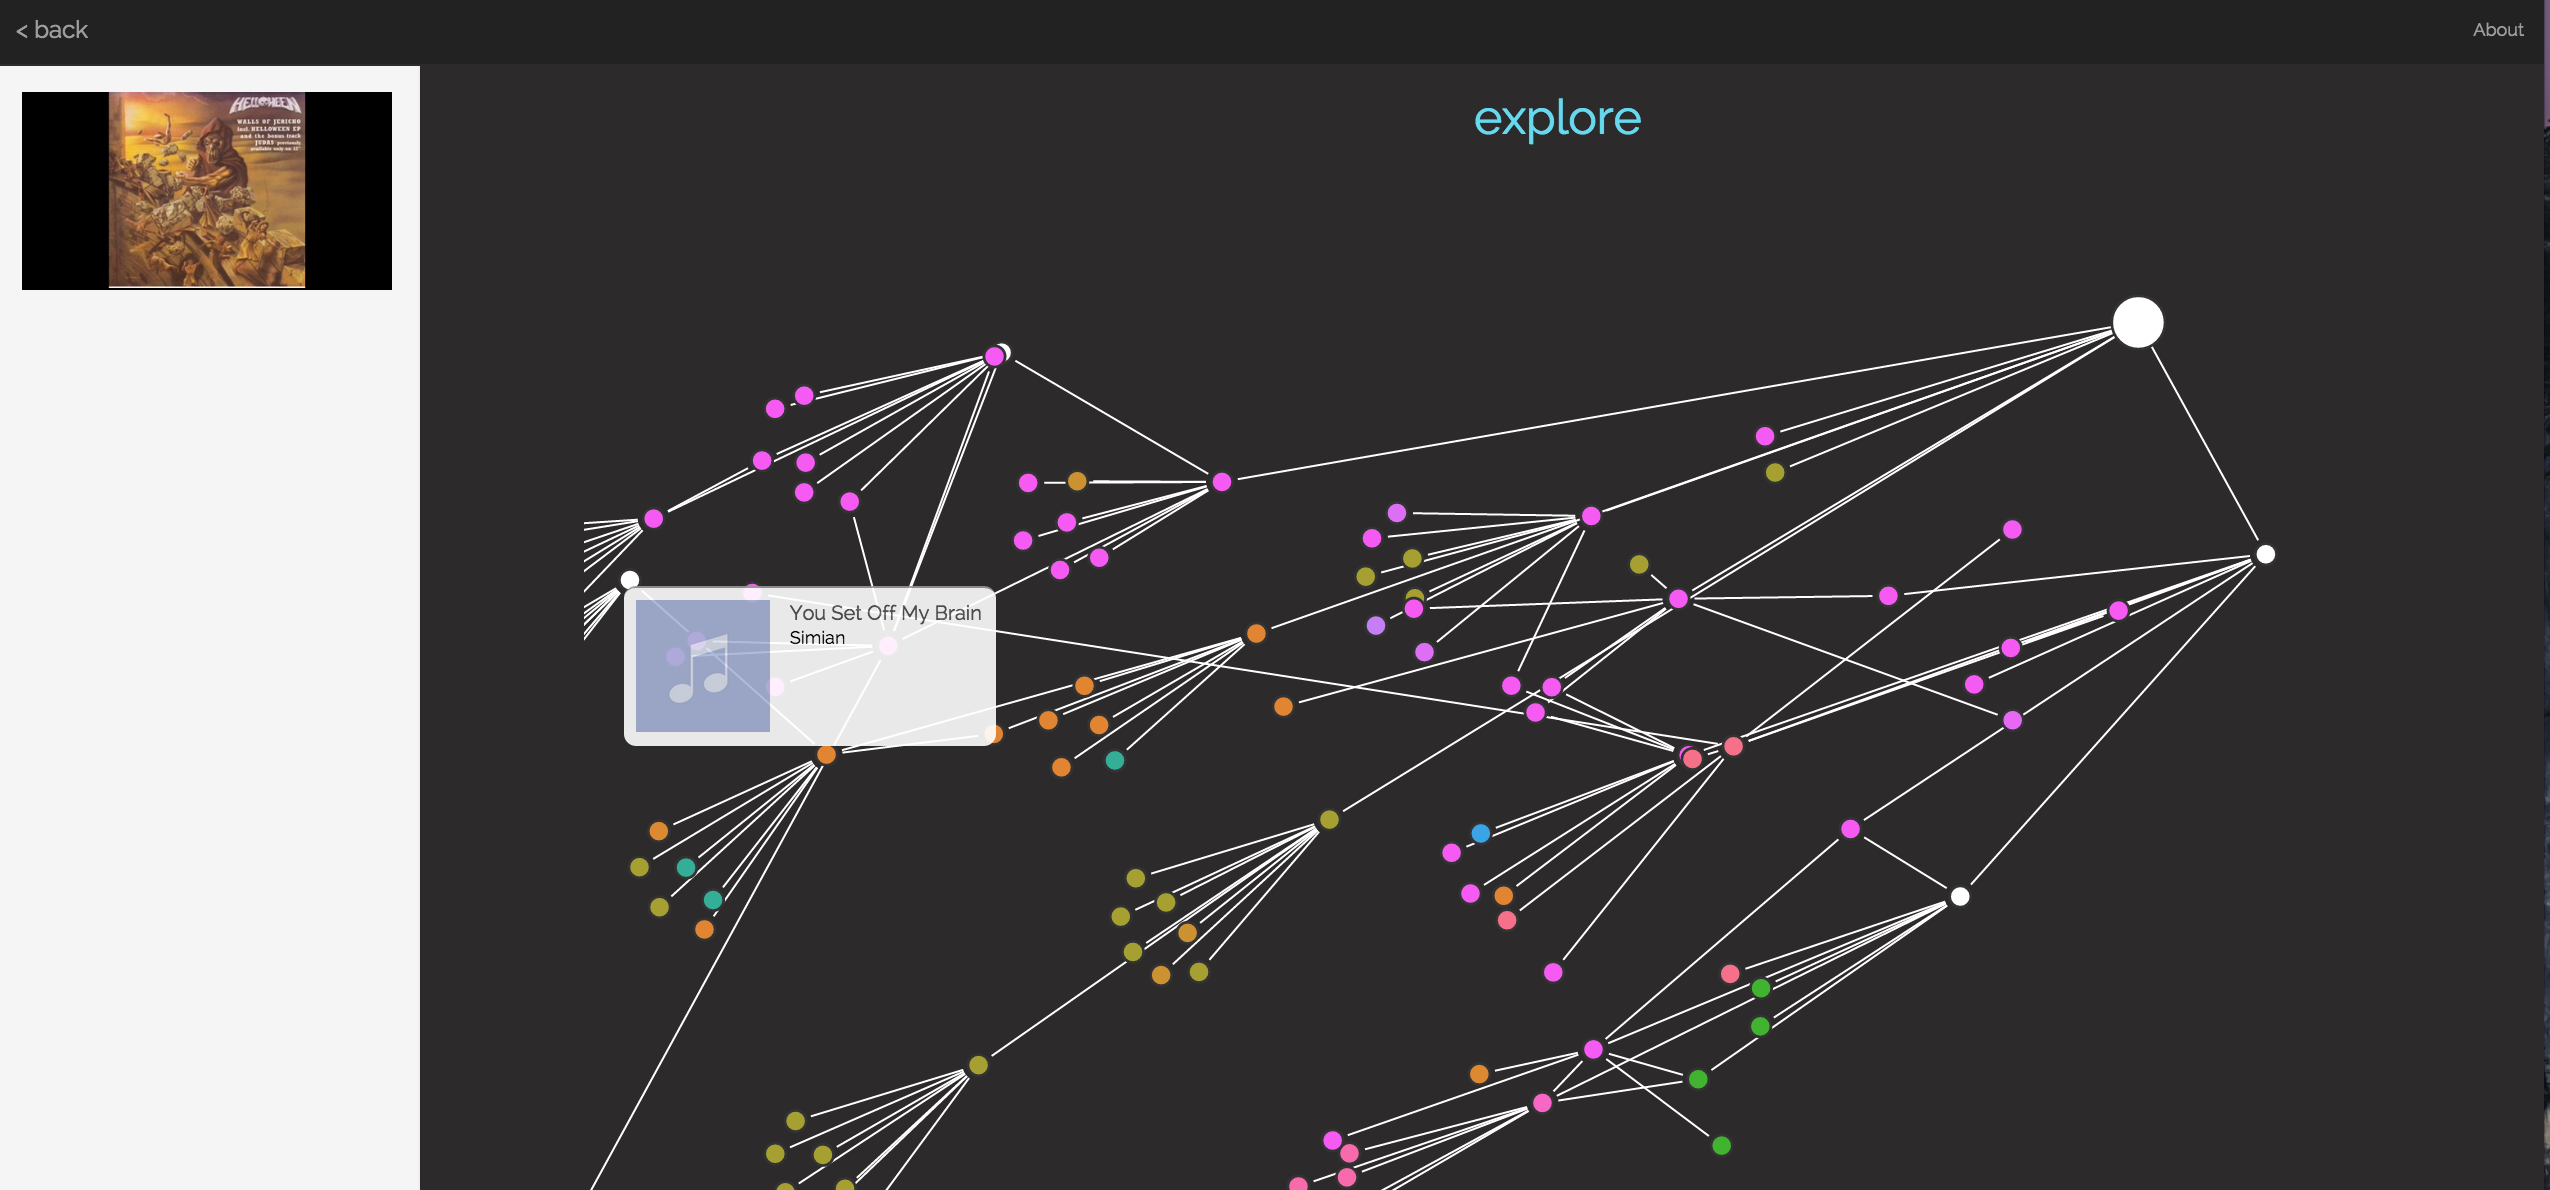The width and height of the screenshot is (2550, 1190).
Task: Select the teal node beside the orange cluster
Action: (x=1114, y=760)
